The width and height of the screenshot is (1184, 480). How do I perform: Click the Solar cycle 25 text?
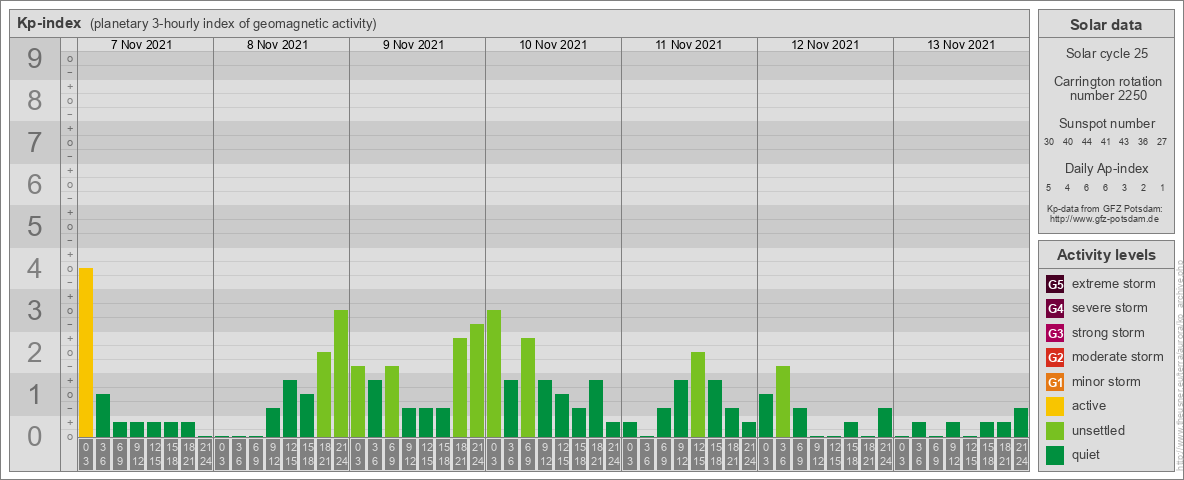click(1106, 54)
